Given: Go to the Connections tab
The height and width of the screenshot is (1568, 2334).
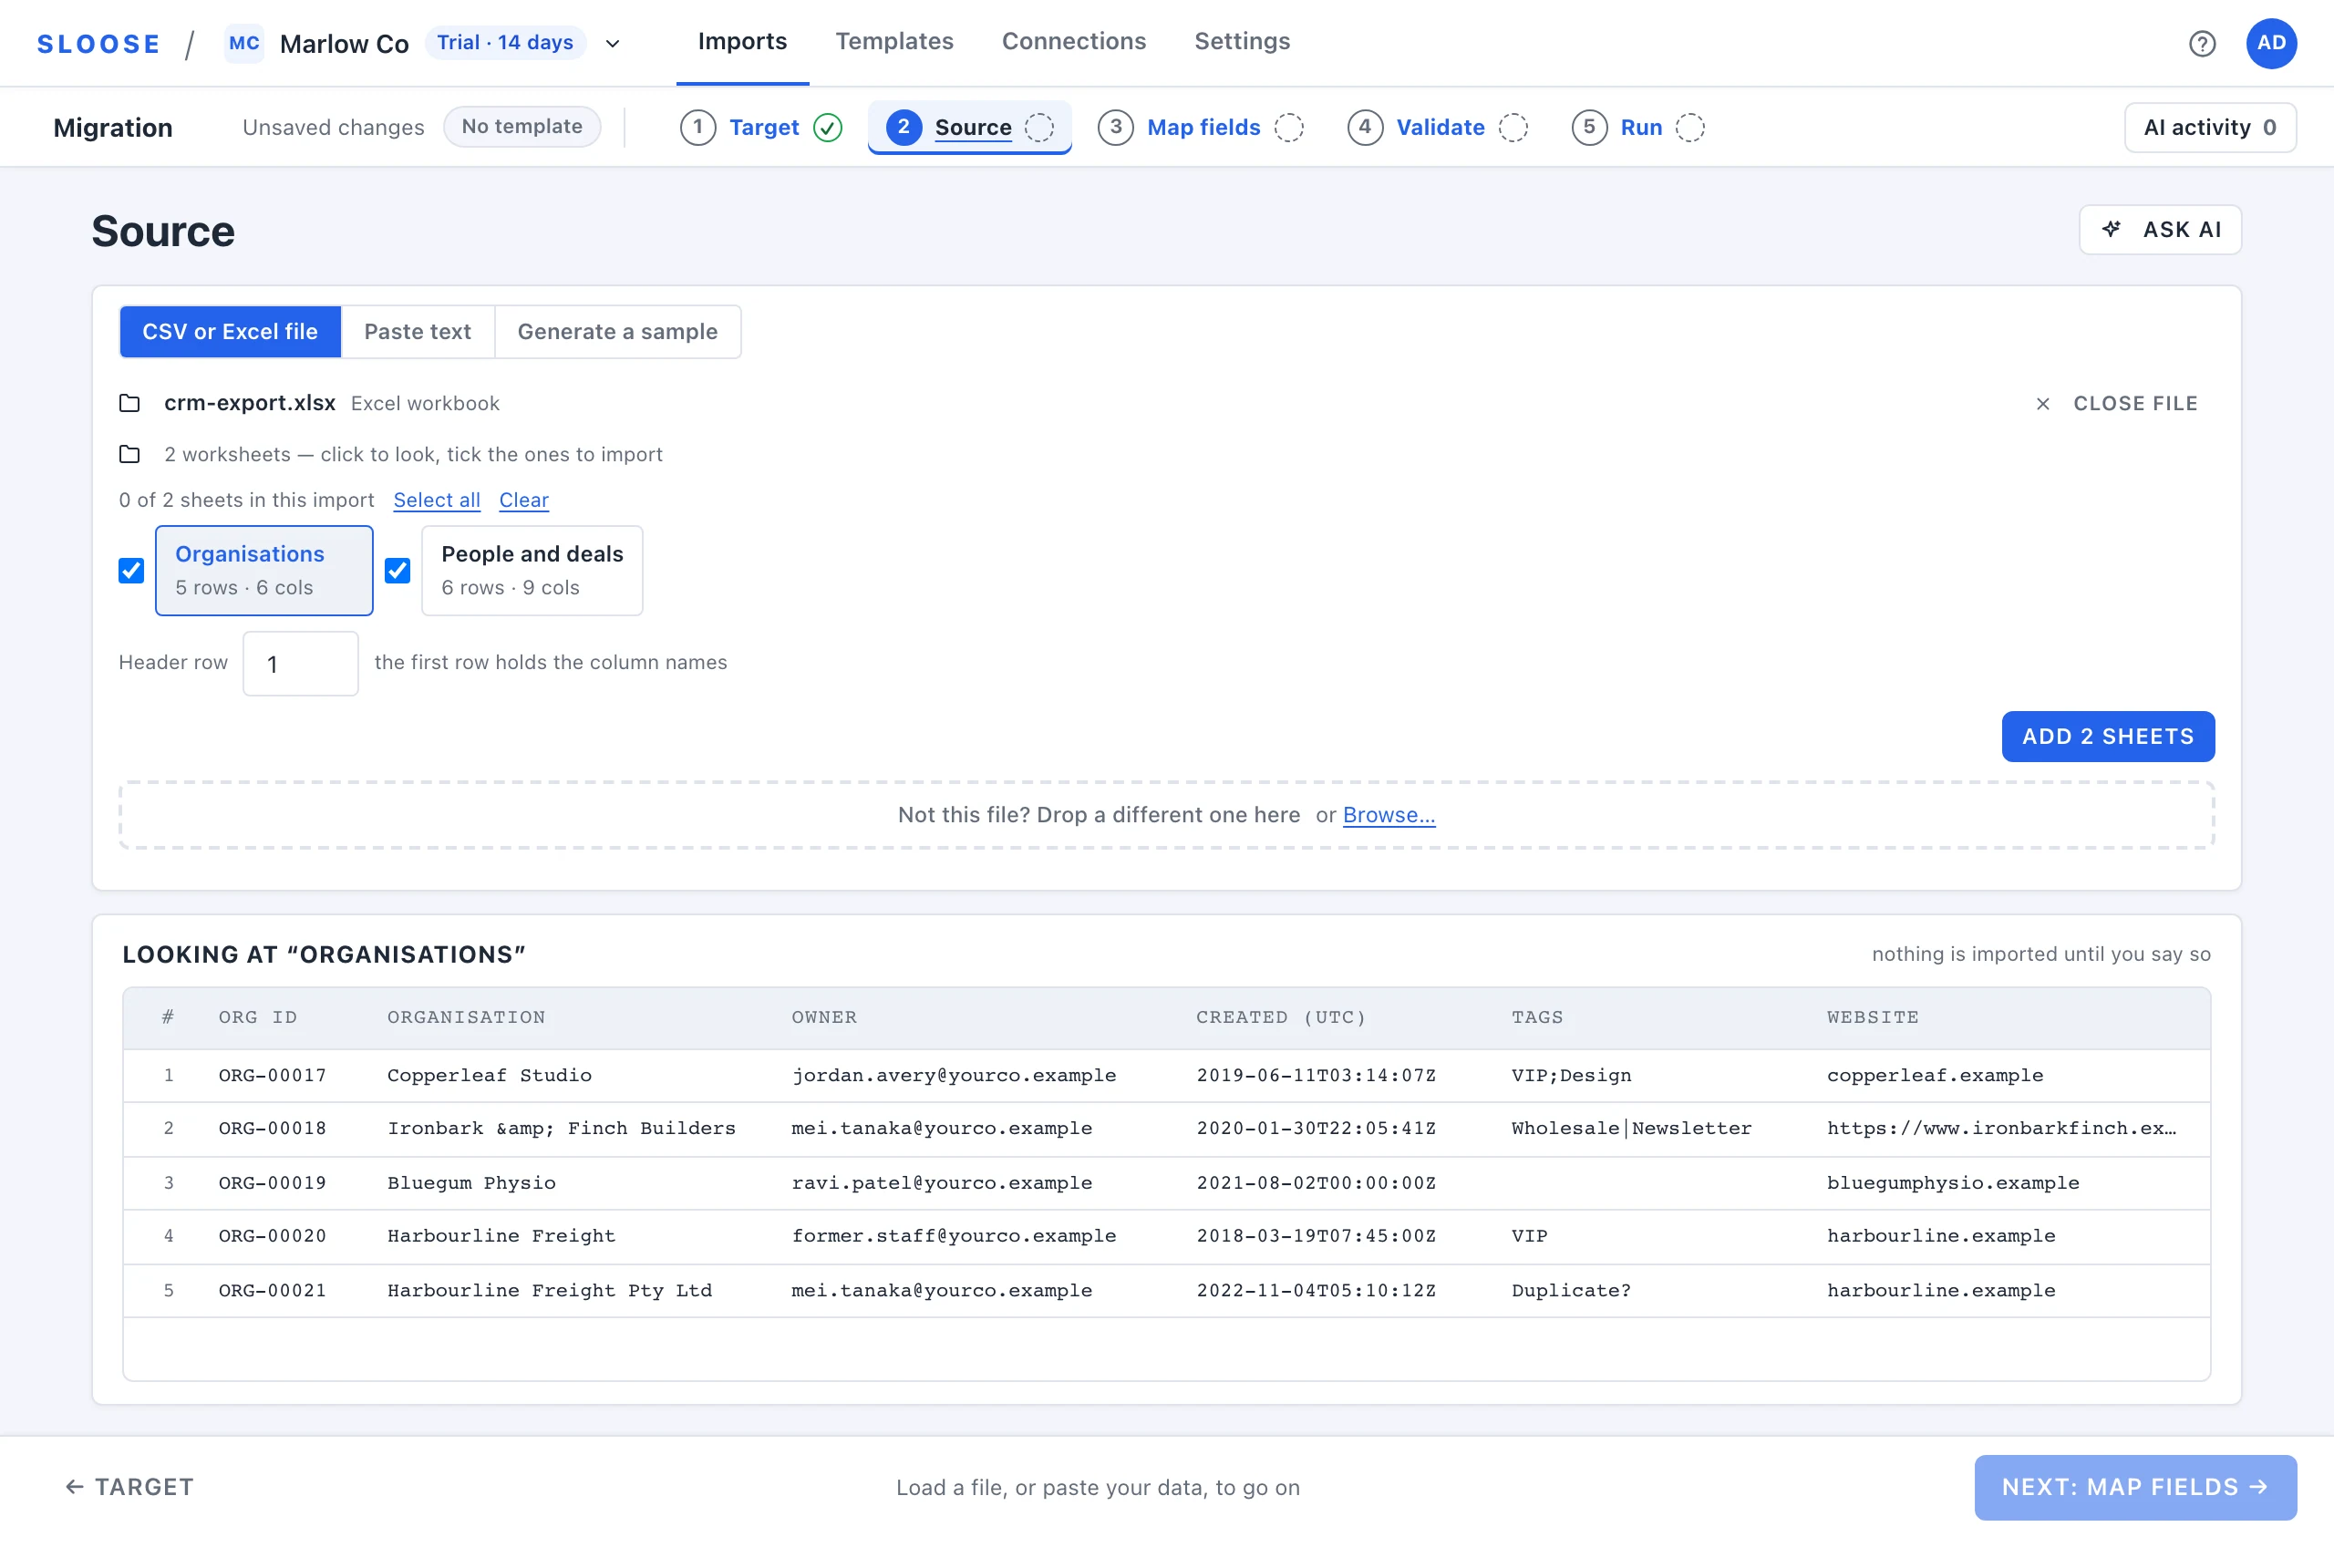Looking at the screenshot, I should [1074, 42].
